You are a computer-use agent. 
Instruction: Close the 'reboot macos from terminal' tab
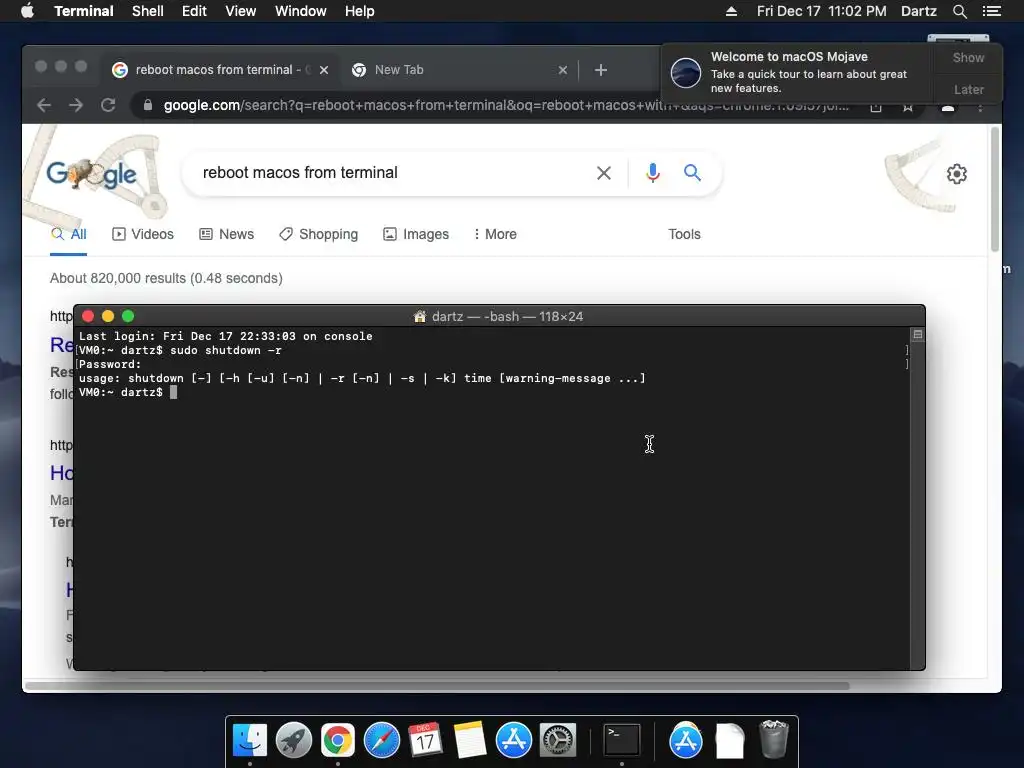coord(324,70)
